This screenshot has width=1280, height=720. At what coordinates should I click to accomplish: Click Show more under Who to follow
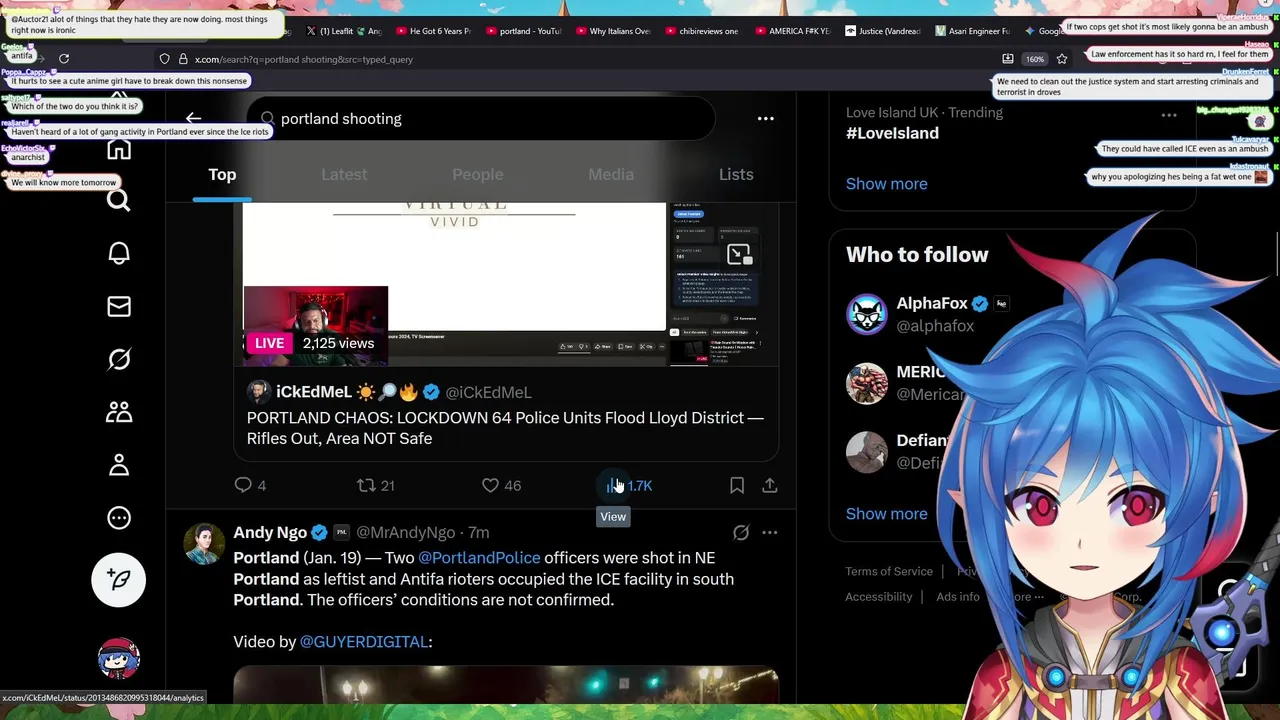coord(886,514)
